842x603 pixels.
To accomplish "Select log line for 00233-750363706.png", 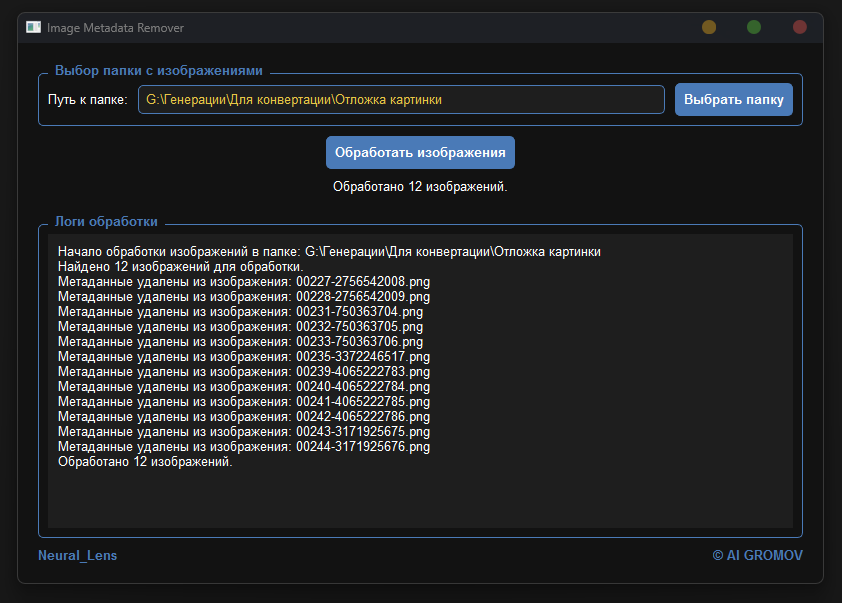I will [241, 342].
